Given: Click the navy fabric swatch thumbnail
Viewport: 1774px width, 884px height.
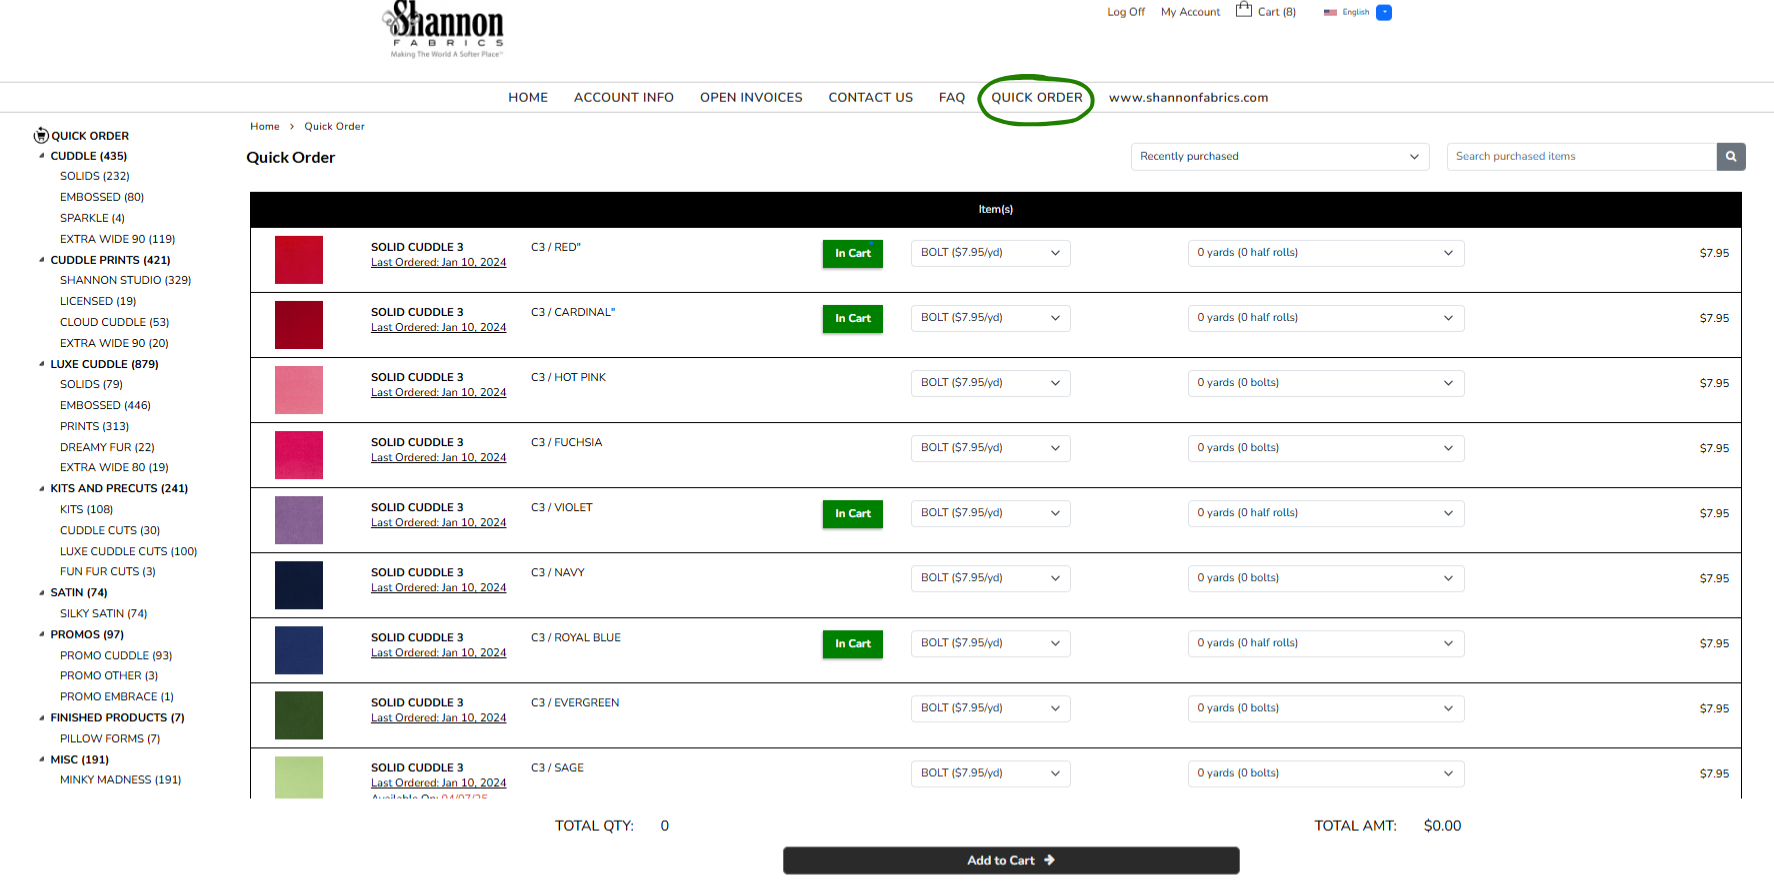Looking at the screenshot, I should 299,585.
